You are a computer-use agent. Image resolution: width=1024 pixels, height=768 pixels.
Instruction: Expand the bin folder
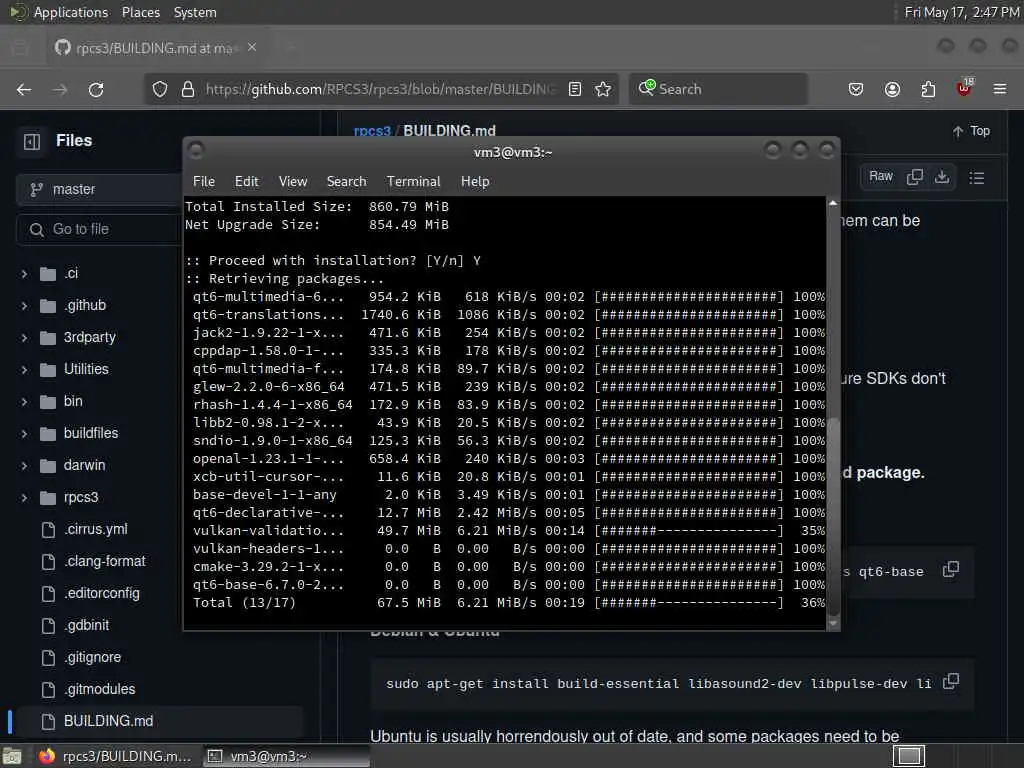click(24, 402)
